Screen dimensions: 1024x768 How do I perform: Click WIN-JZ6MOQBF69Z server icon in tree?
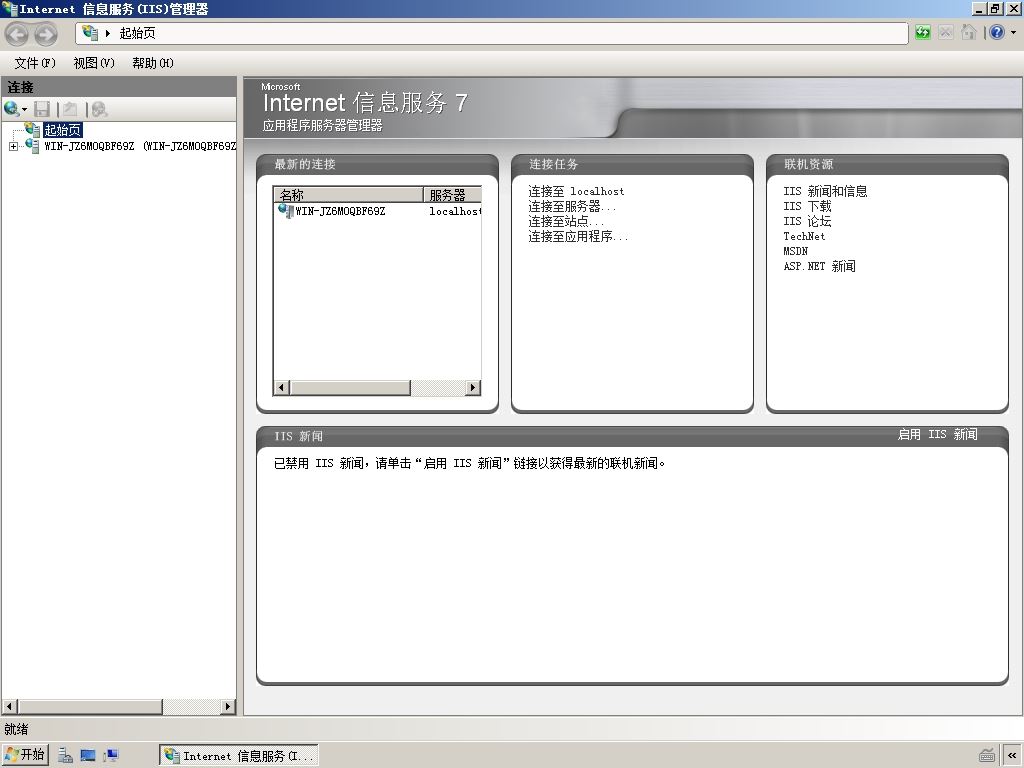pyautogui.click(x=32, y=146)
